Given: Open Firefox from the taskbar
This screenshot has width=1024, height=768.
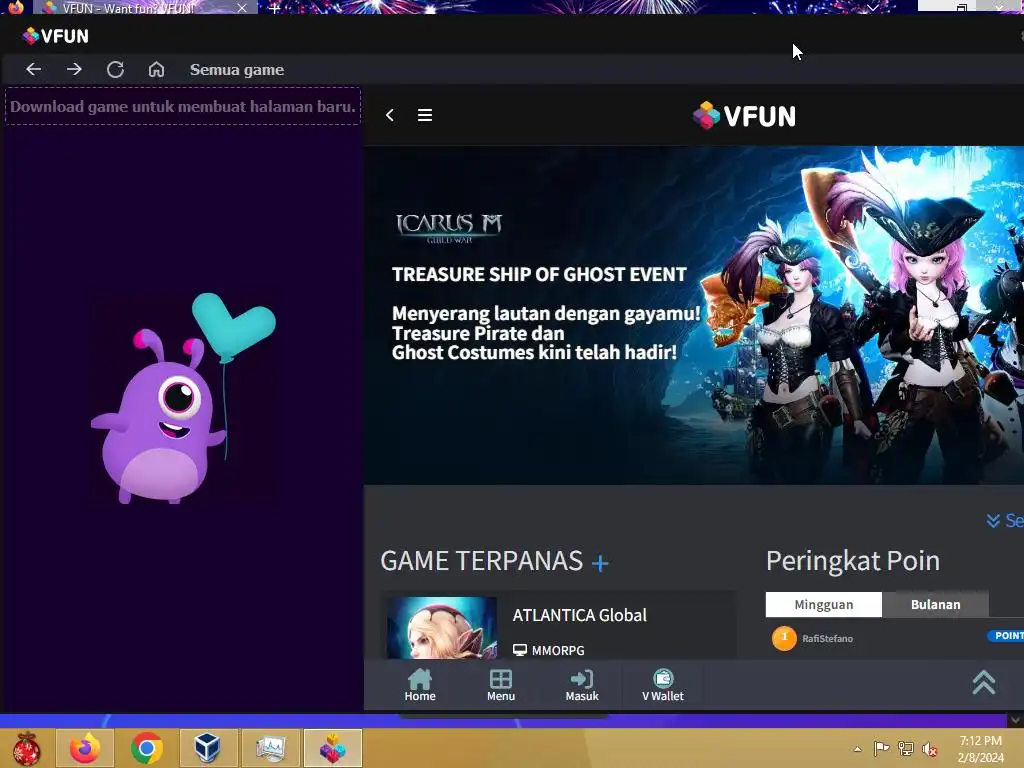Looking at the screenshot, I should coord(85,748).
